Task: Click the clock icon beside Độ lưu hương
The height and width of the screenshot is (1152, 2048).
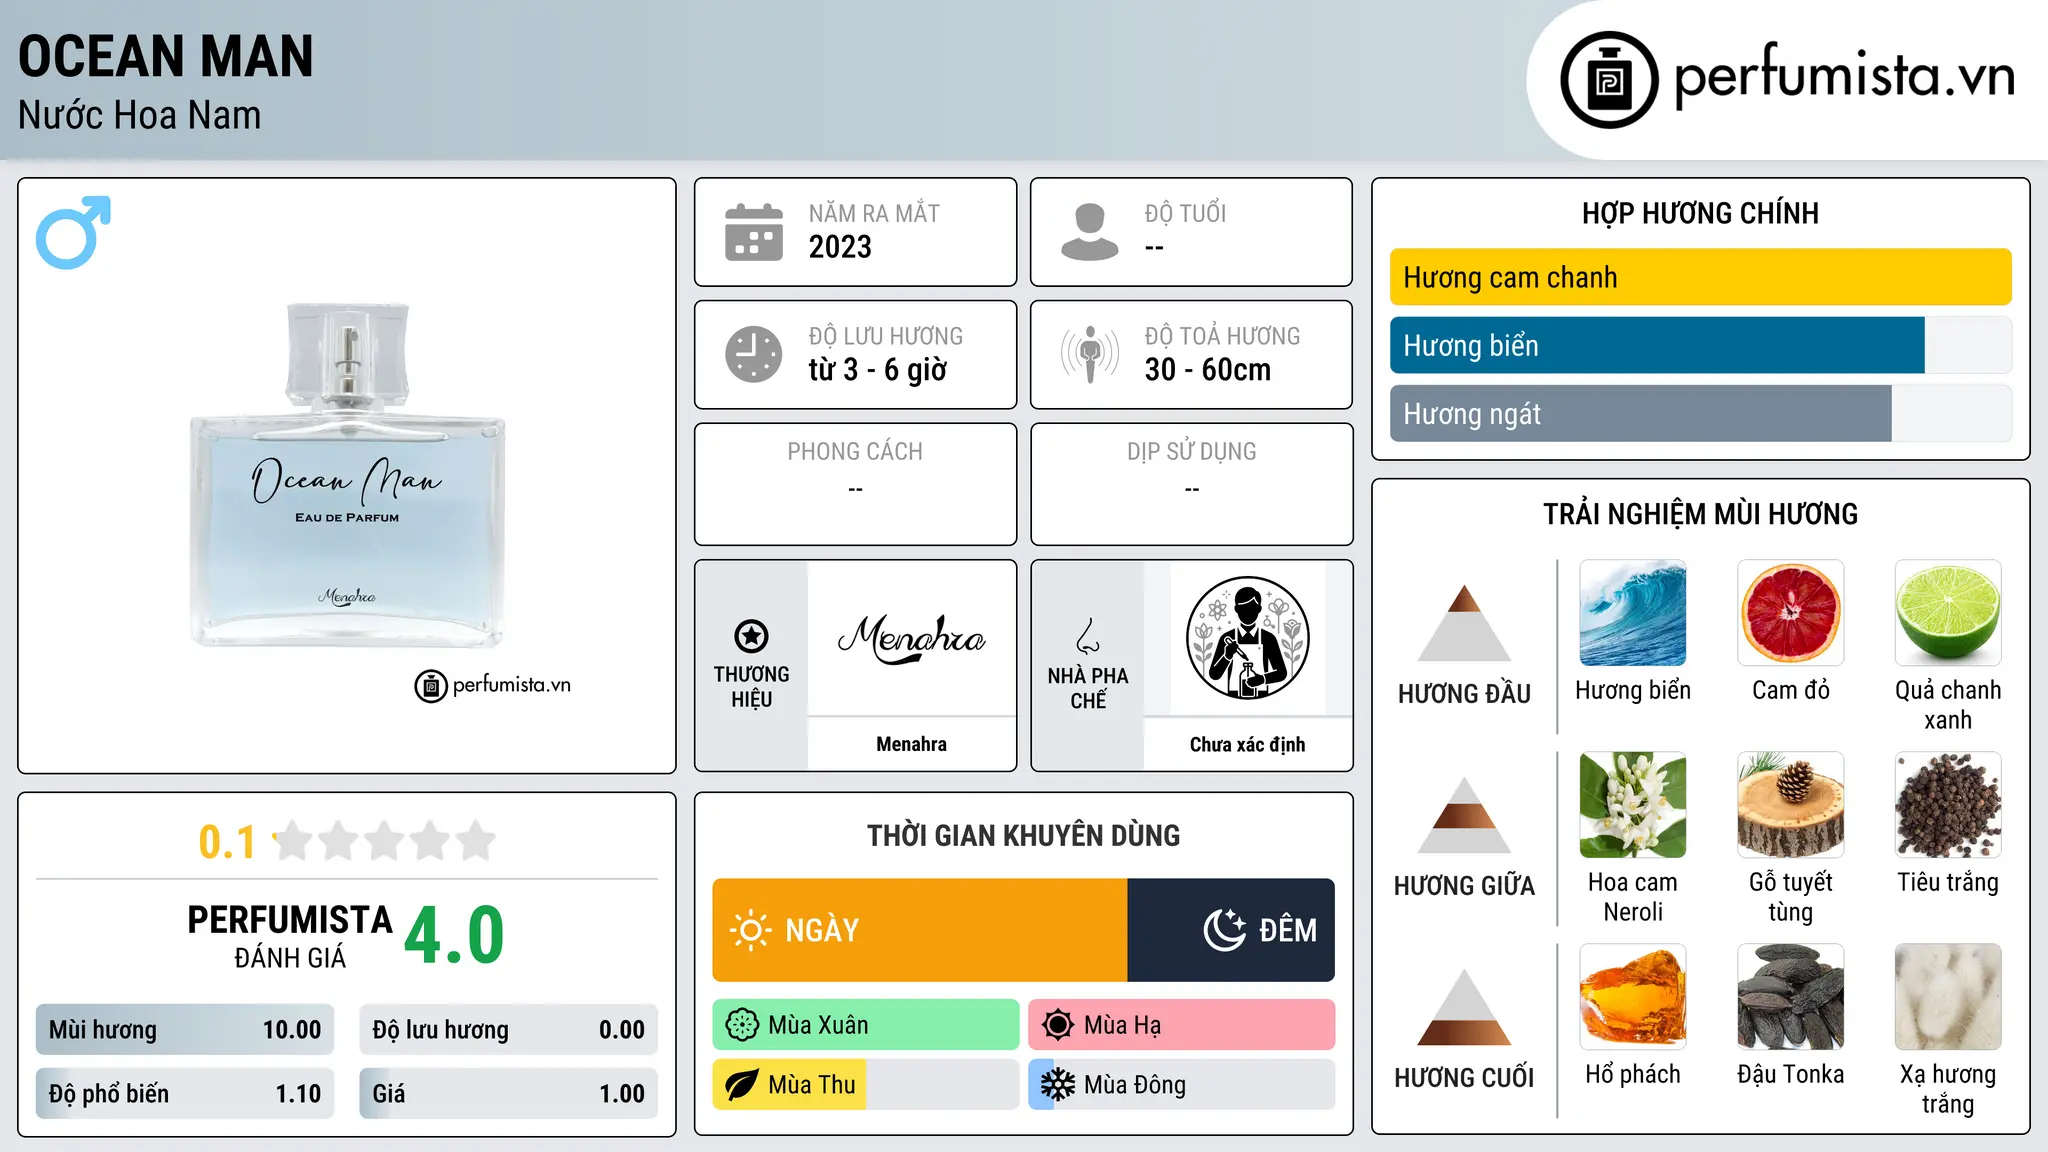Action: point(753,354)
